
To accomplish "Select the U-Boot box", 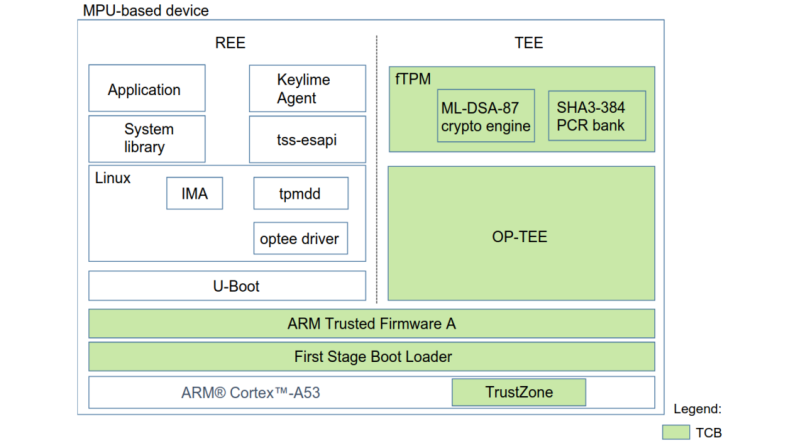I will pyautogui.click(x=227, y=286).
